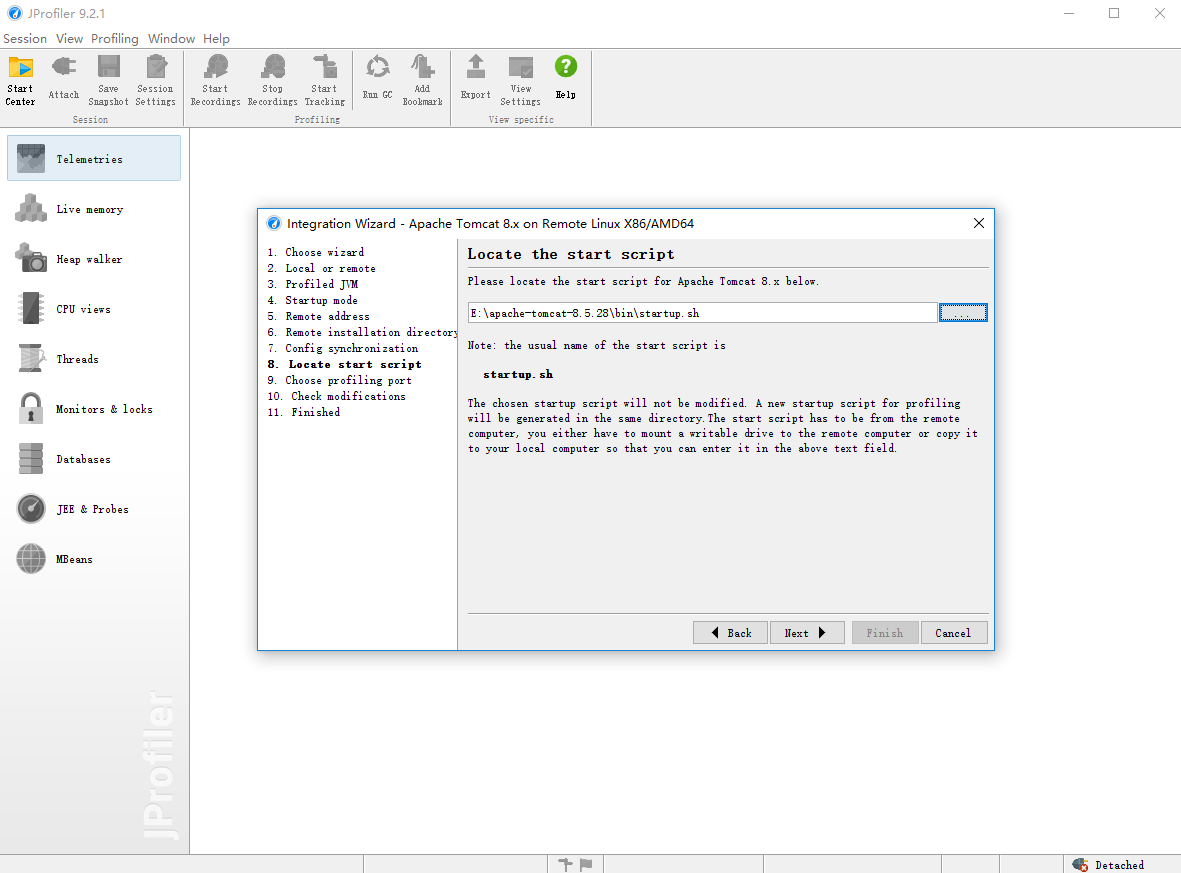Run garbage collection with Run GC
Screen dimensions: 1181x873
pos(377,80)
